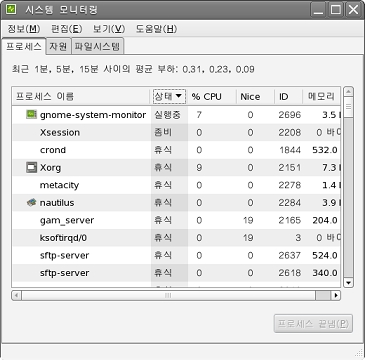Minimize the System Monitor window
The width and height of the screenshot is (365, 360).
tap(318, 10)
